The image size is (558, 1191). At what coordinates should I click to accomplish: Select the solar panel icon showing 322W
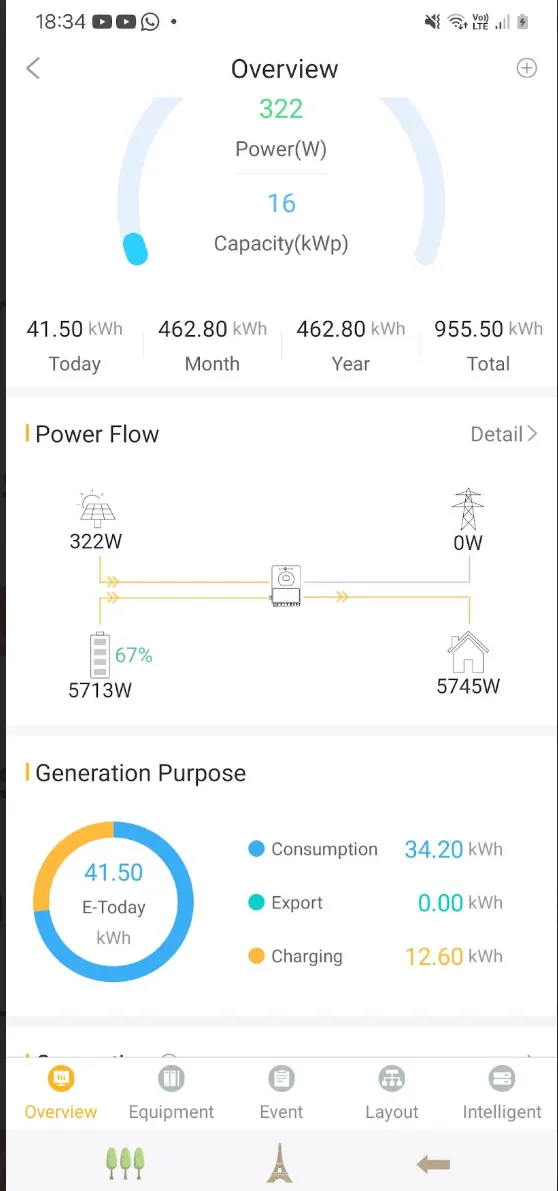(x=96, y=509)
